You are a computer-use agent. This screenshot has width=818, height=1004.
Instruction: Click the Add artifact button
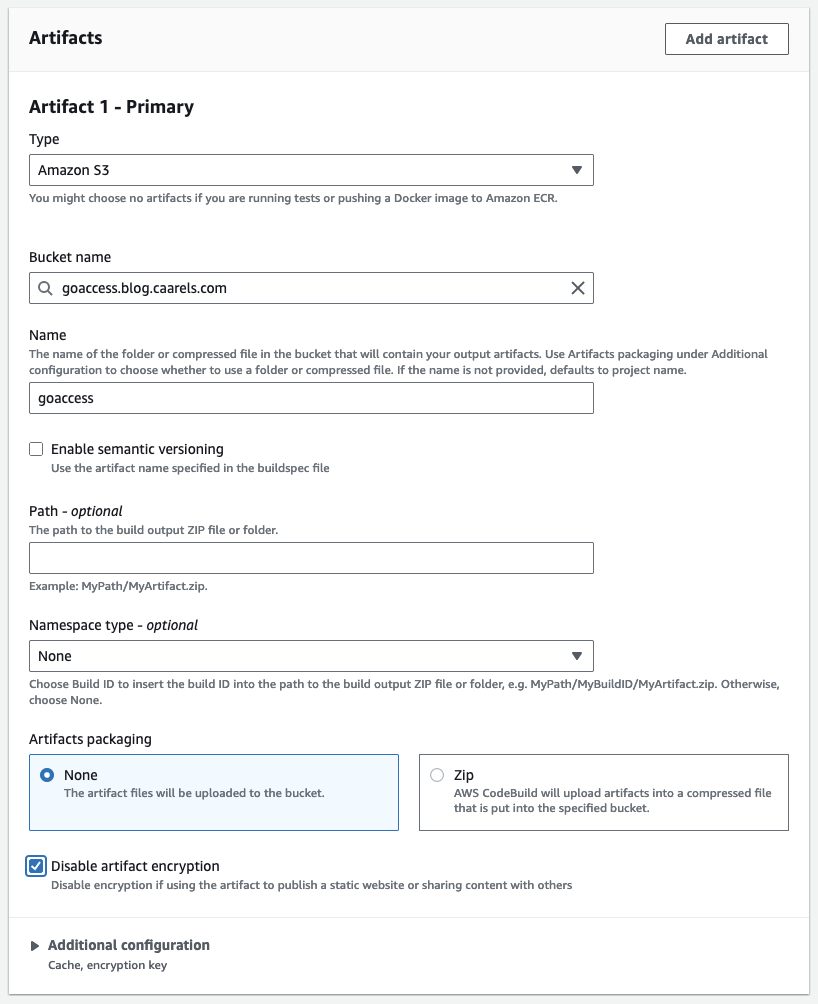pos(726,39)
